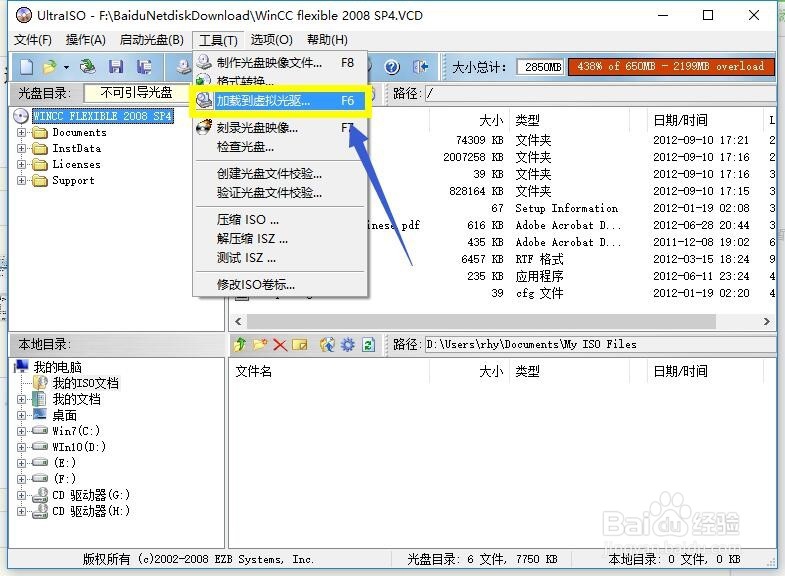Click the red X delete icon

pos(280,344)
